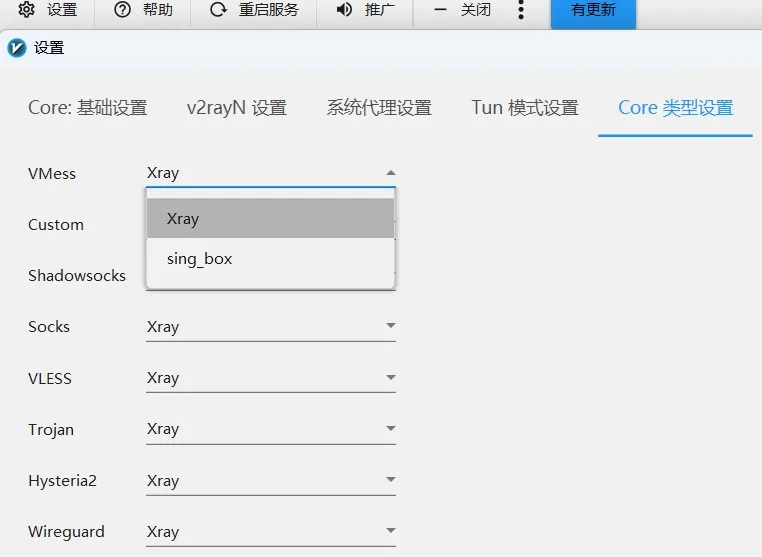Click the Xray value in the Trojan row
This screenshot has width=762, height=557.
163,430
